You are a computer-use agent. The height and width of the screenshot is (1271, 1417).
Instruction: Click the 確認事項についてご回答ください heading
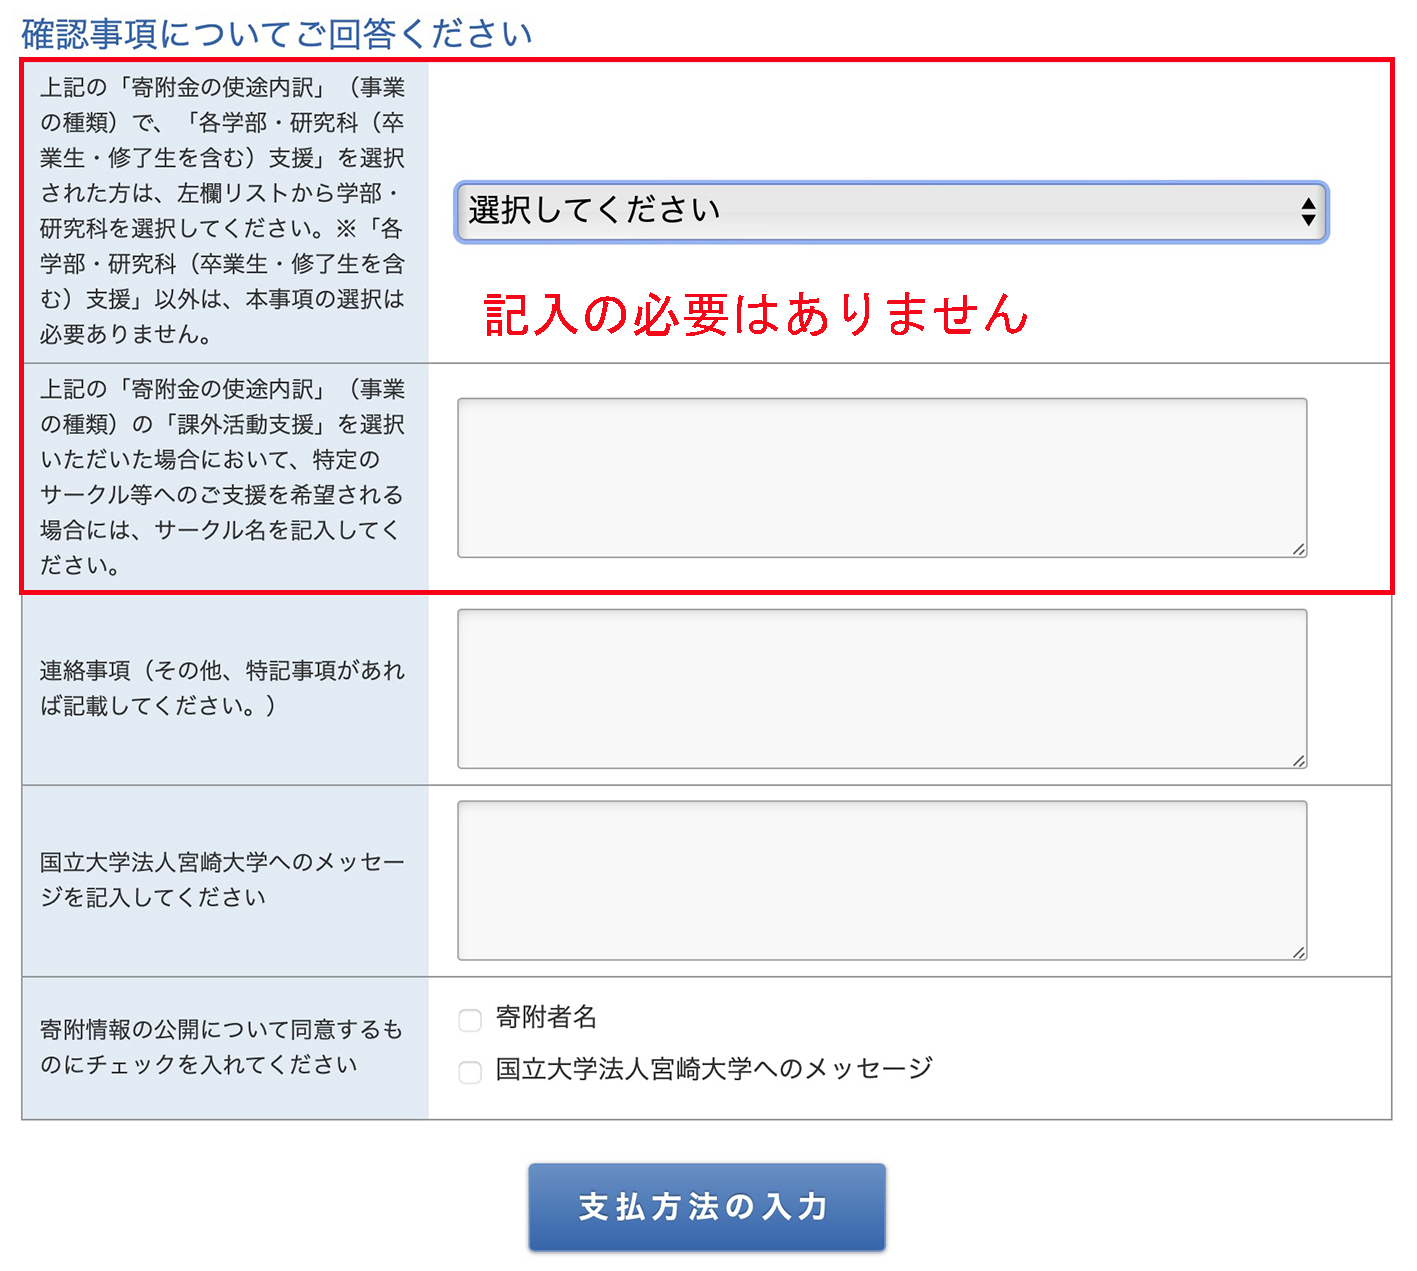click(x=276, y=33)
